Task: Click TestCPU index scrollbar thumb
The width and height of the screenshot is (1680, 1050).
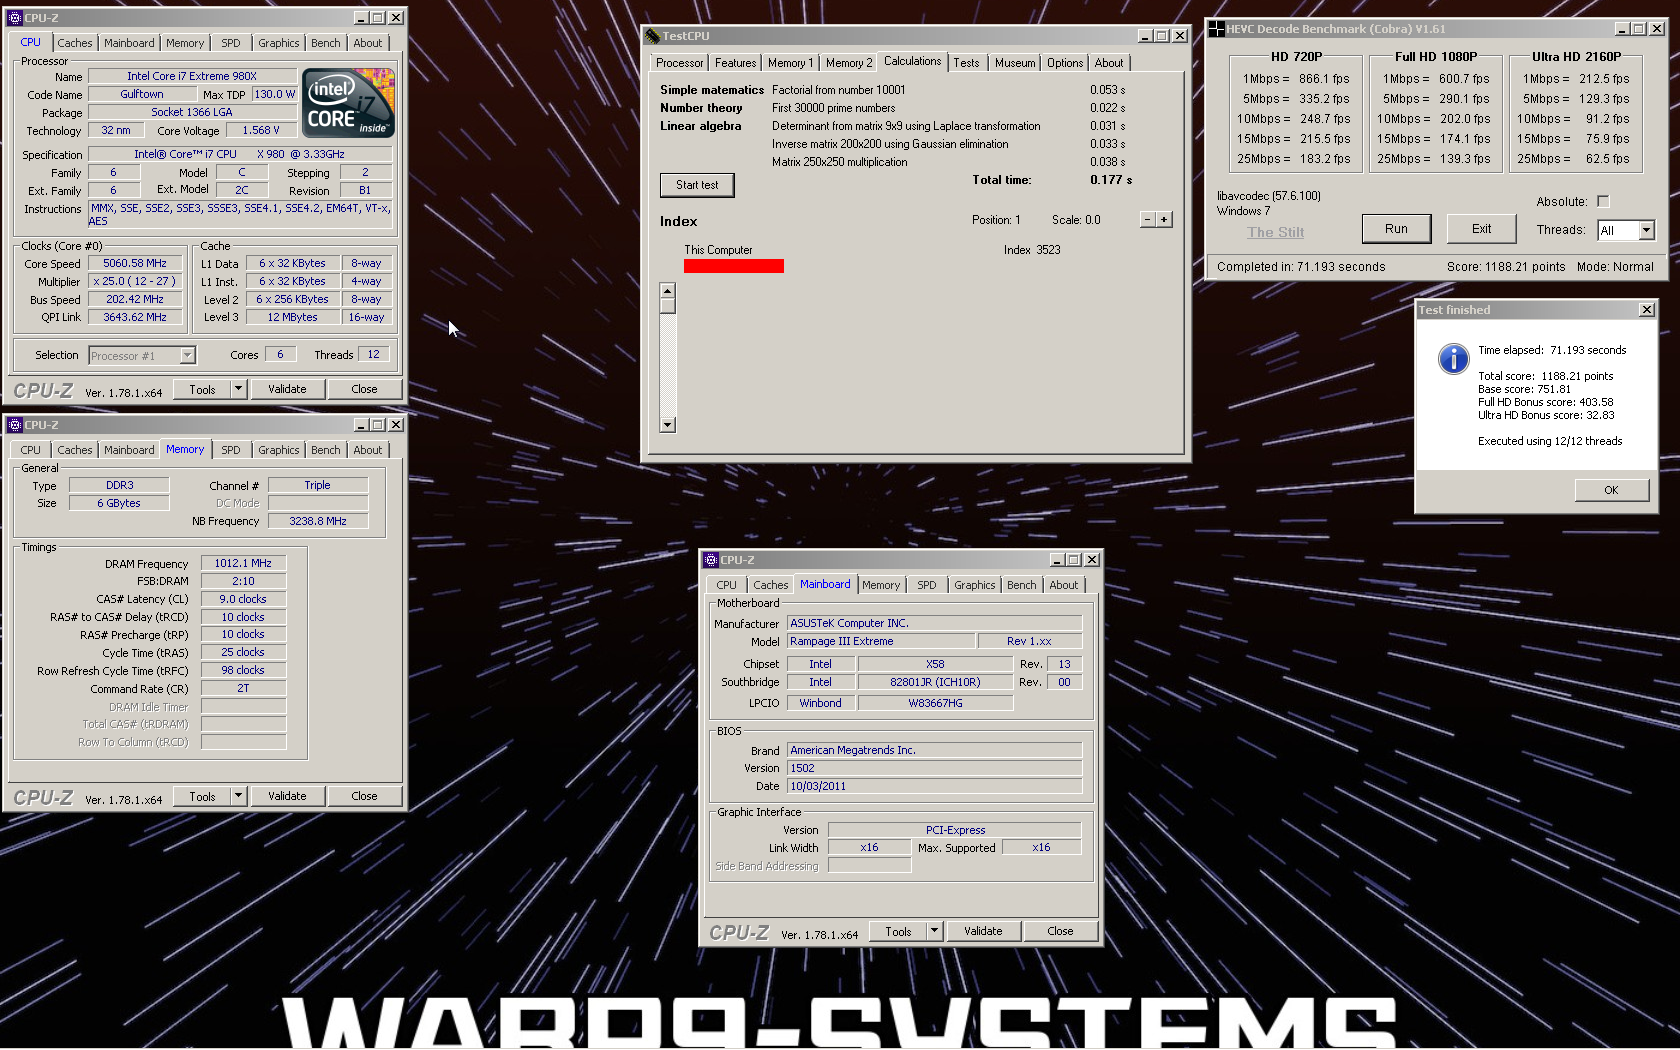Action: click(668, 306)
